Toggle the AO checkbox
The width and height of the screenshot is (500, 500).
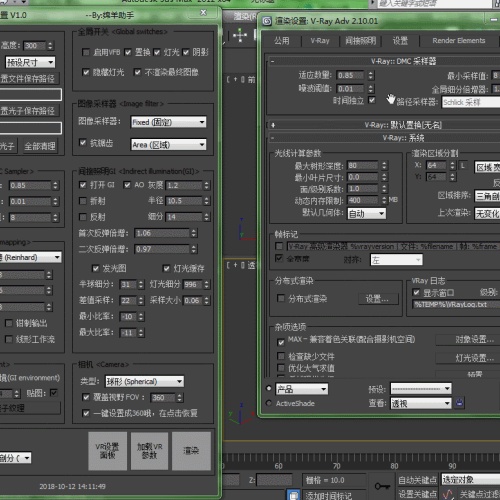pos(127,185)
